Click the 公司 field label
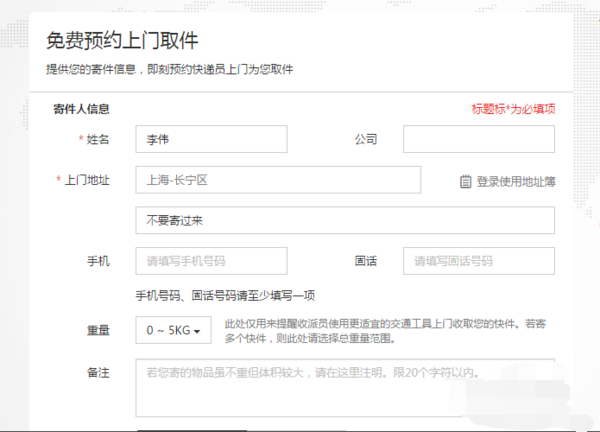Image resolution: width=600 pixels, height=432 pixels. (366, 139)
